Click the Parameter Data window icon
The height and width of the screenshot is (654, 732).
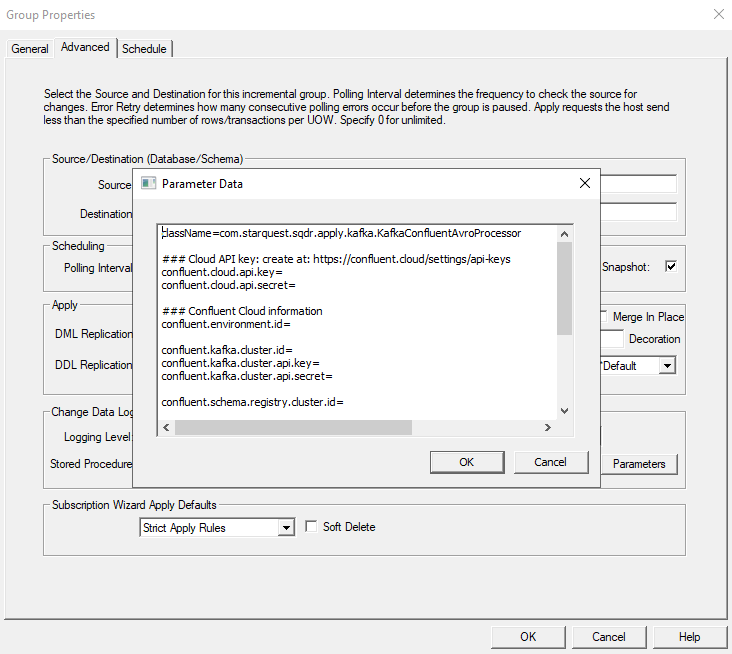[148, 184]
